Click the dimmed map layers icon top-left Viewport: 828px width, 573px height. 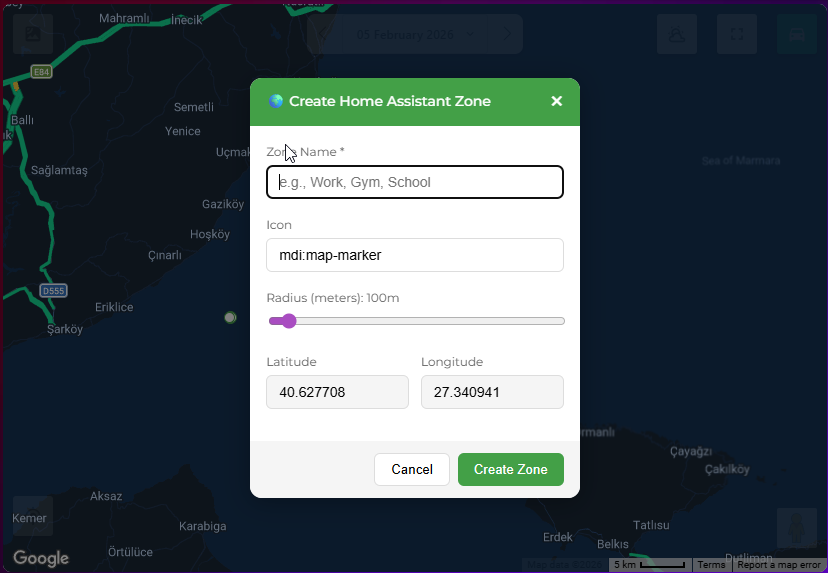pos(33,34)
